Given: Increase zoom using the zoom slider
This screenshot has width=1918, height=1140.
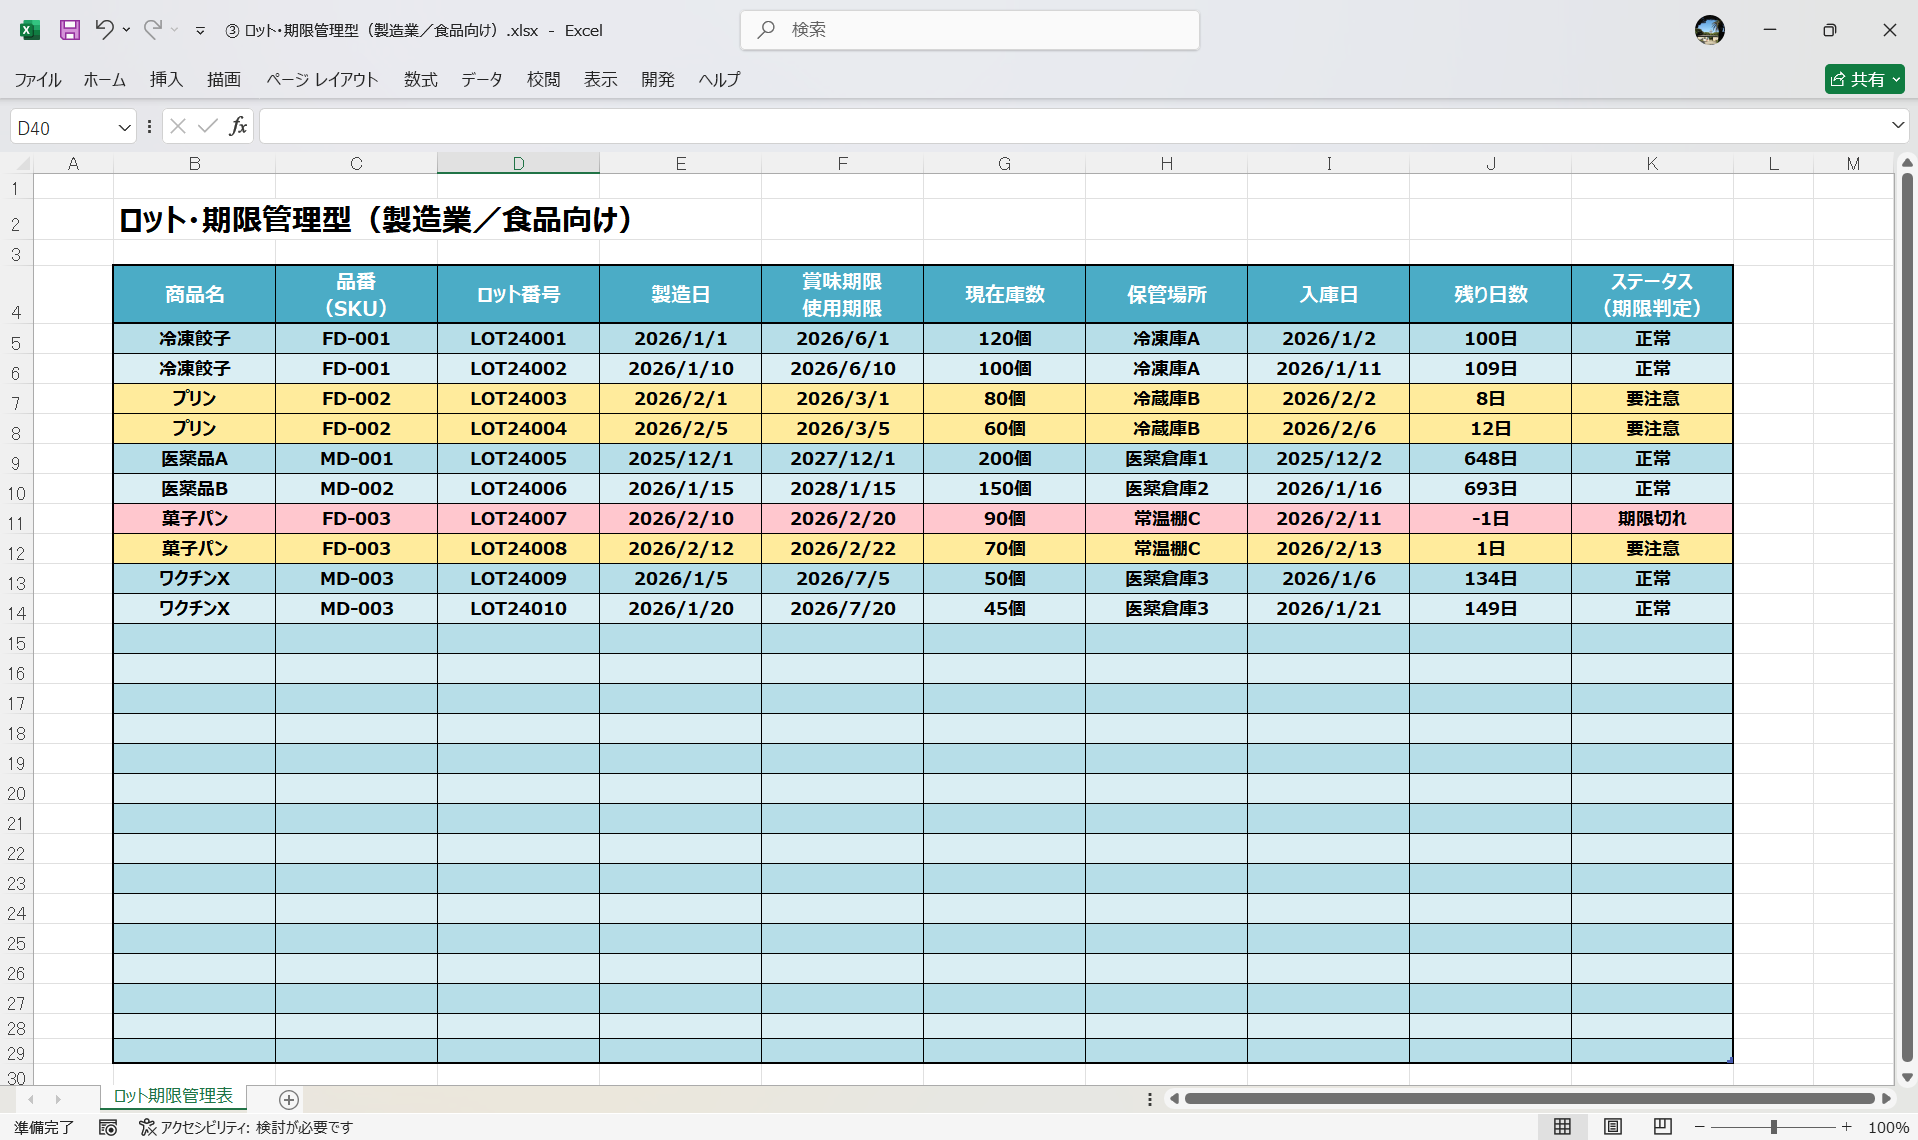Looking at the screenshot, I should coord(1848,1127).
